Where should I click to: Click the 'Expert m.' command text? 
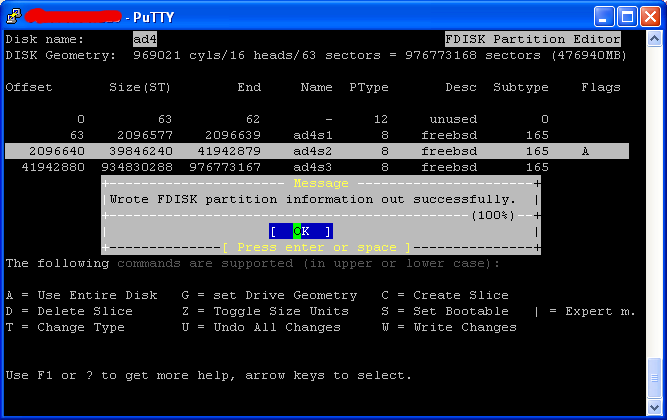[x=600, y=311]
